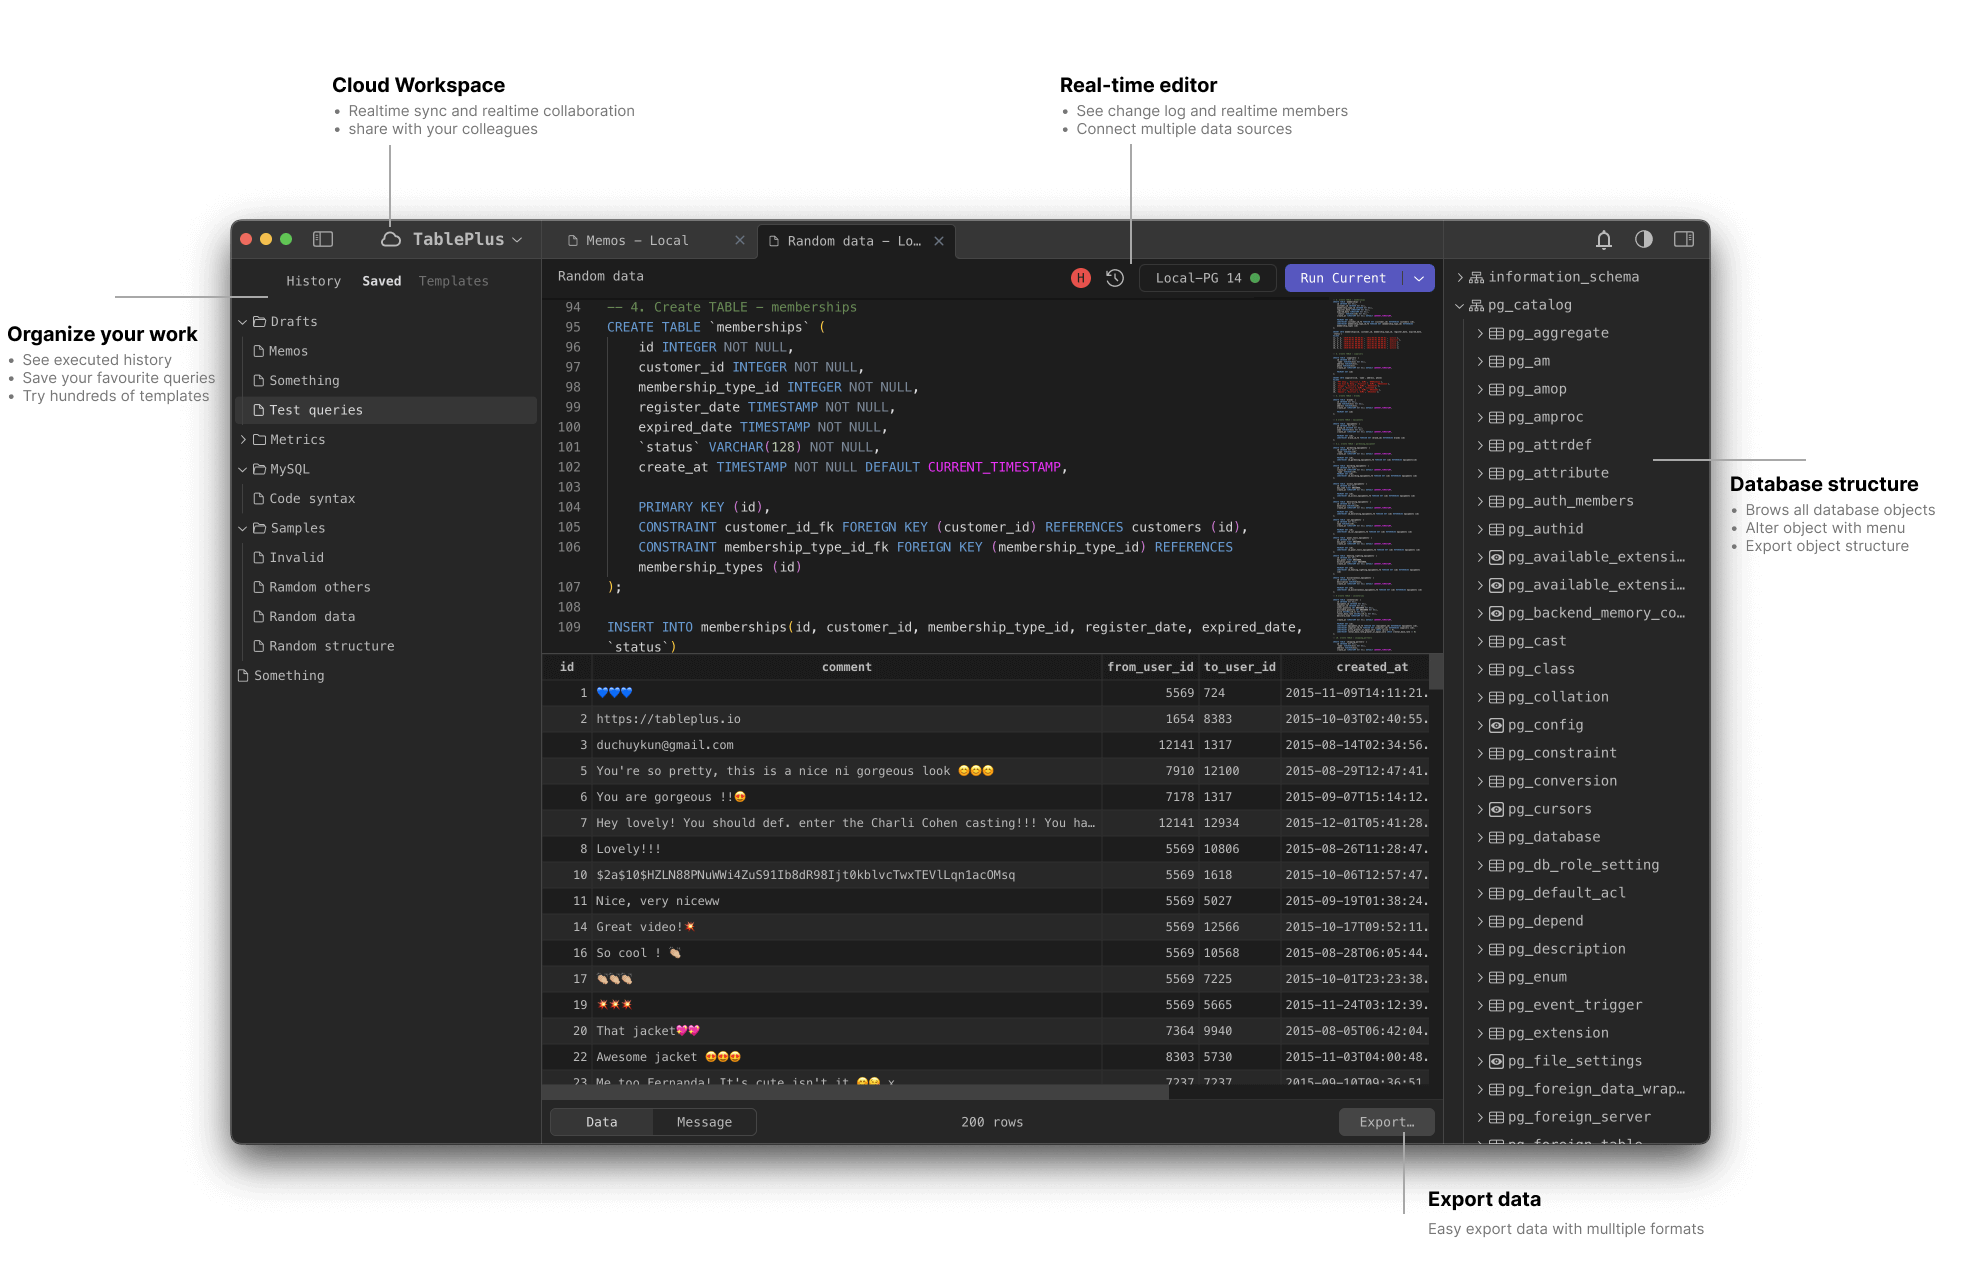Expand the information_schema node
This screenshot has width=1976, height=1288.
pyautogui.click(x=1460, y=277)
